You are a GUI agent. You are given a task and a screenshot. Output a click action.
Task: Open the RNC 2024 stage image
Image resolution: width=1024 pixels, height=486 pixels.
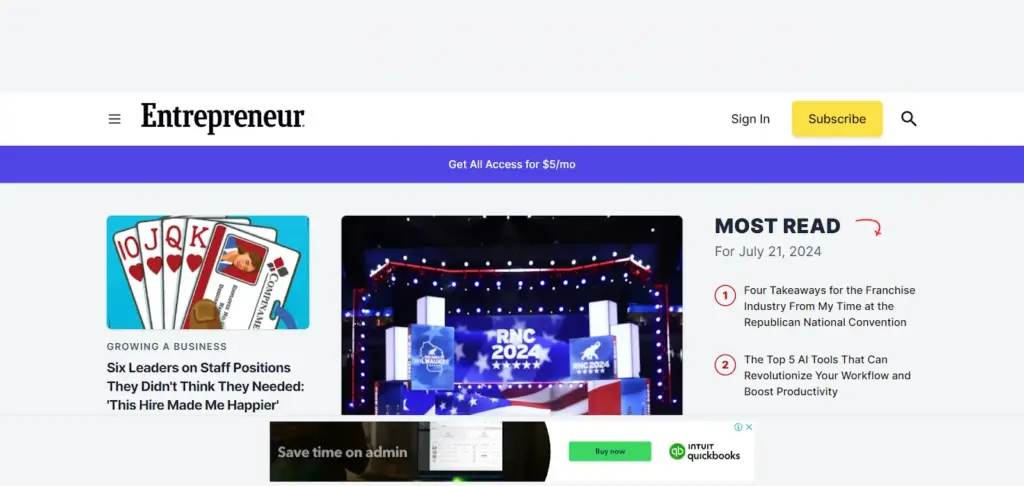click(x=512, y=315)
